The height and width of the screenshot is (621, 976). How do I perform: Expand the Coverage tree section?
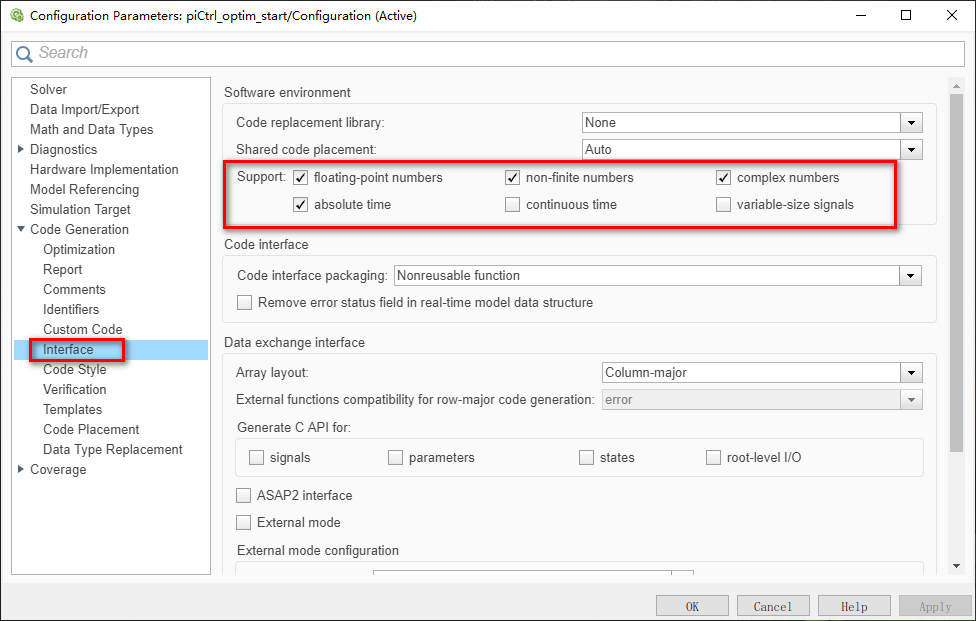[22, 469]
